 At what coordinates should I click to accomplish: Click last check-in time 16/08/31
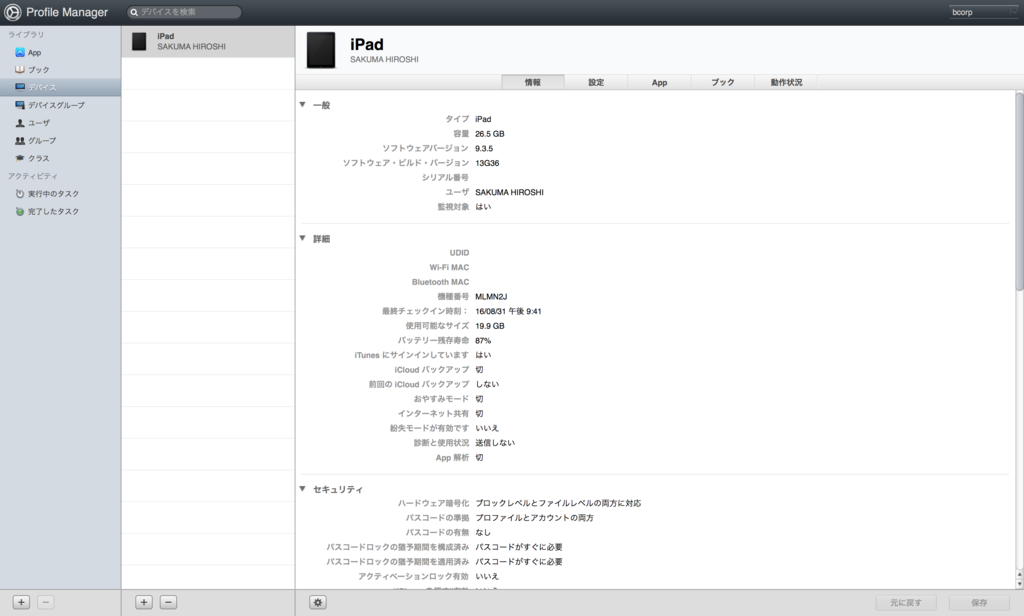tap(508, 312)
